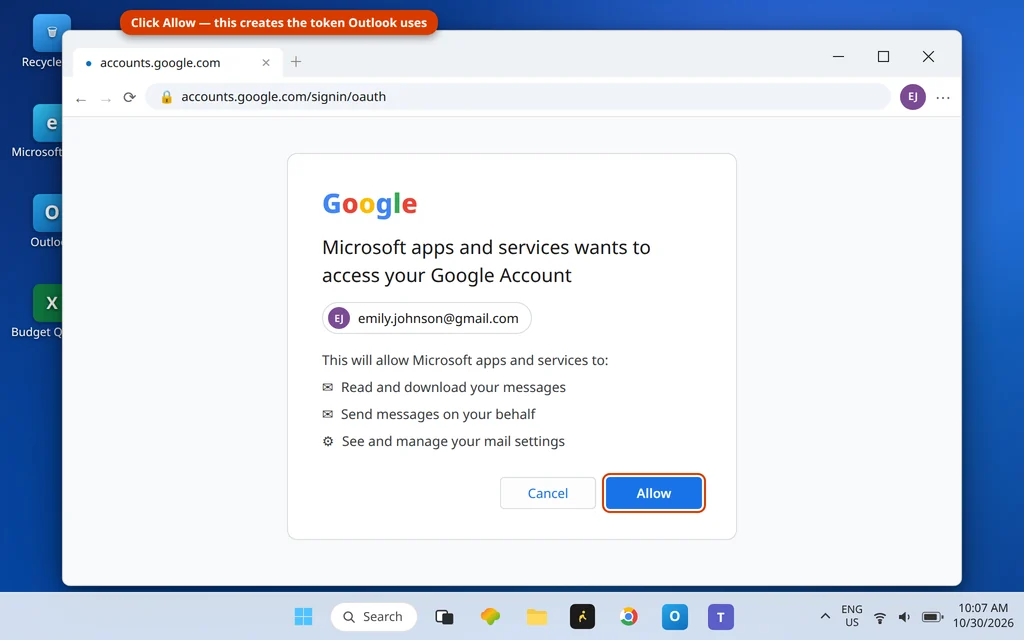Image resolution: width=1024 pixels, height=640 pixels.
Task: Open Wi-Fi settings from the system tray
Action: (880, 617)
